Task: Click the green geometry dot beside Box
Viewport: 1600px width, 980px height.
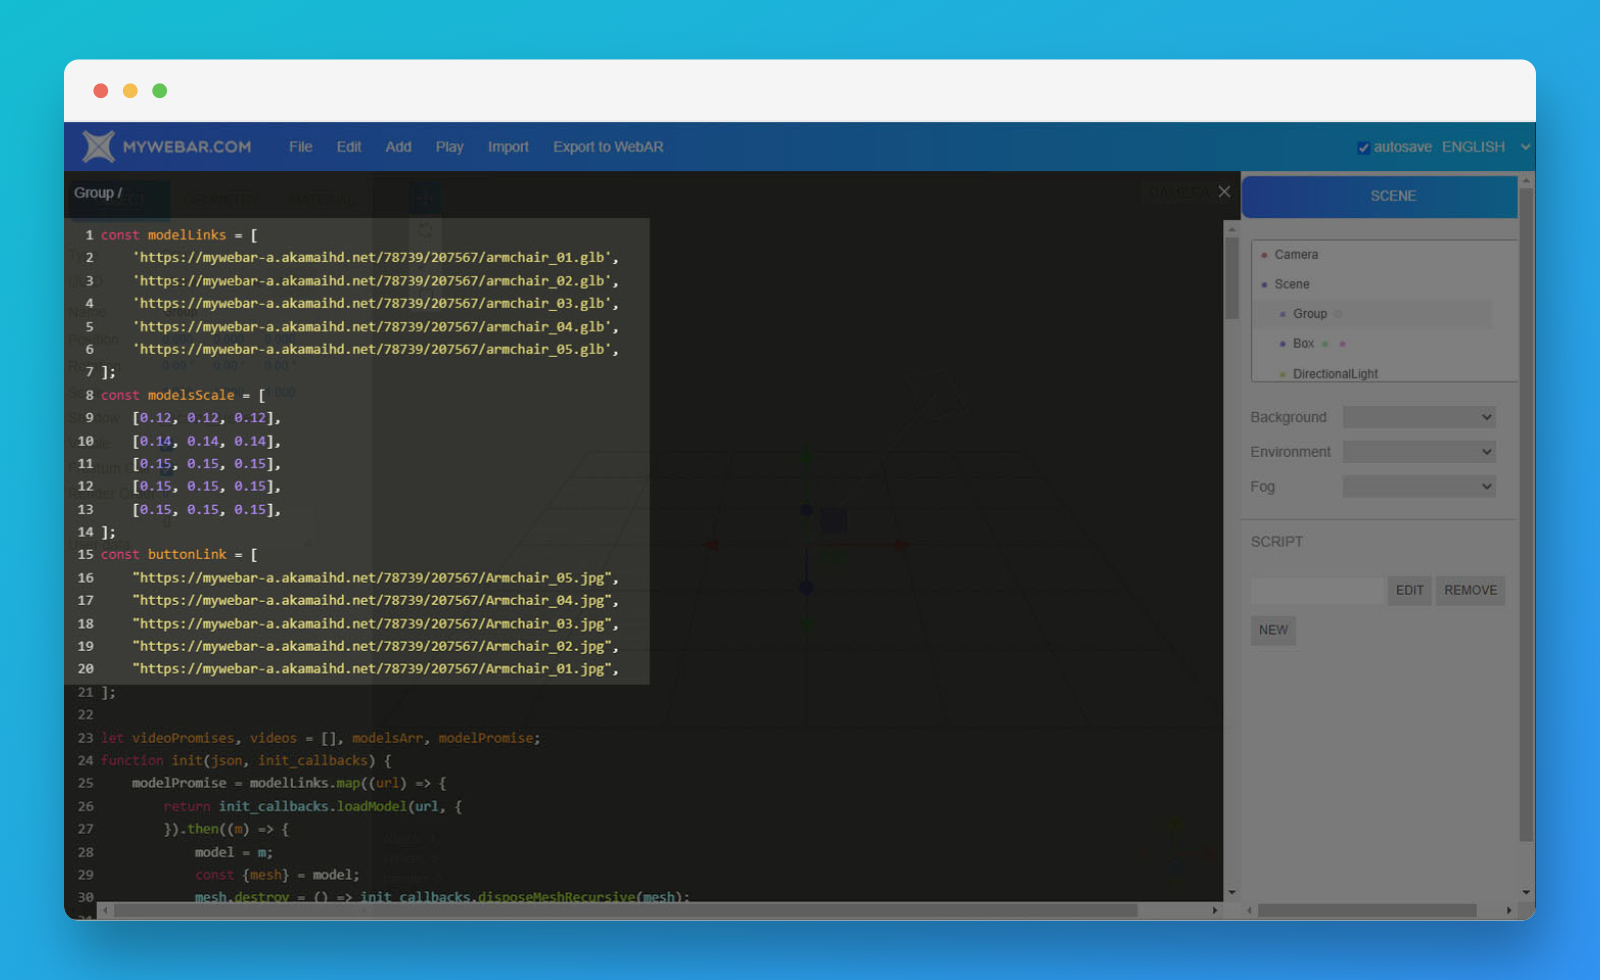Action: pos(1325,344)
